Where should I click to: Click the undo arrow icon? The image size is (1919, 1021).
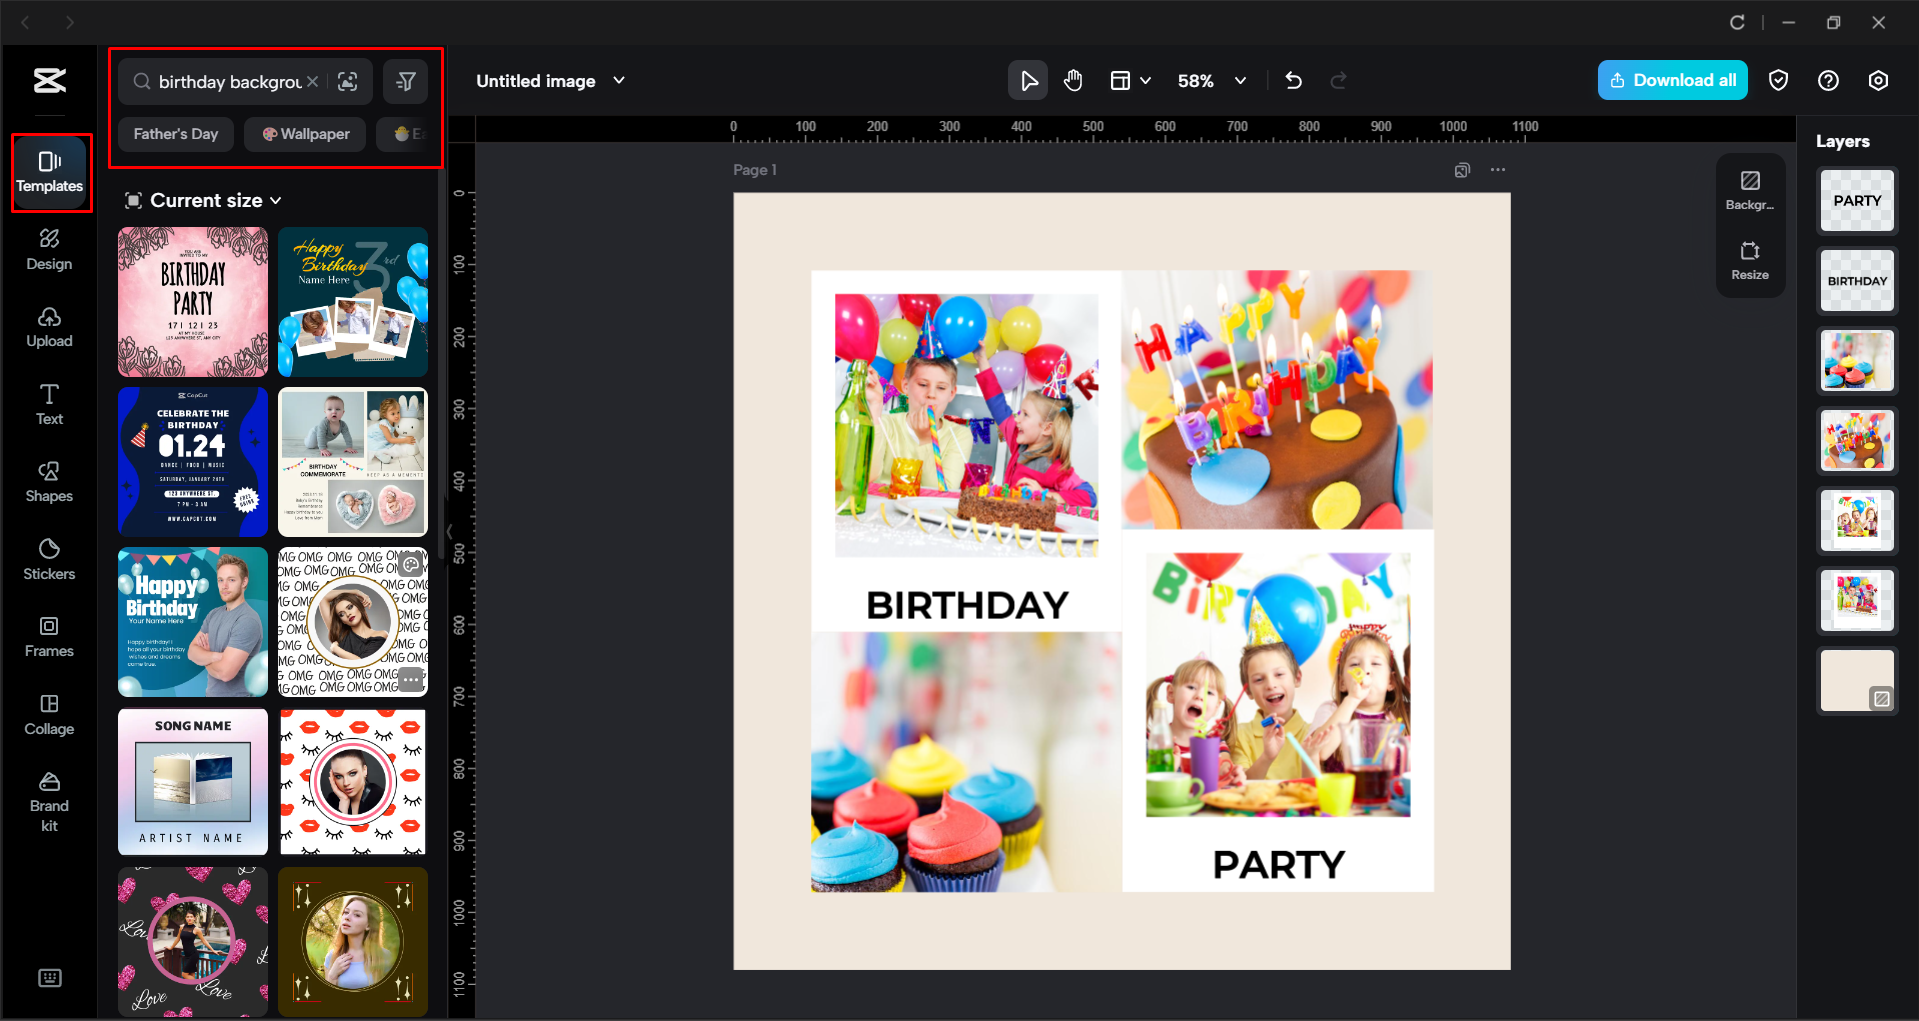(1293, 81)
